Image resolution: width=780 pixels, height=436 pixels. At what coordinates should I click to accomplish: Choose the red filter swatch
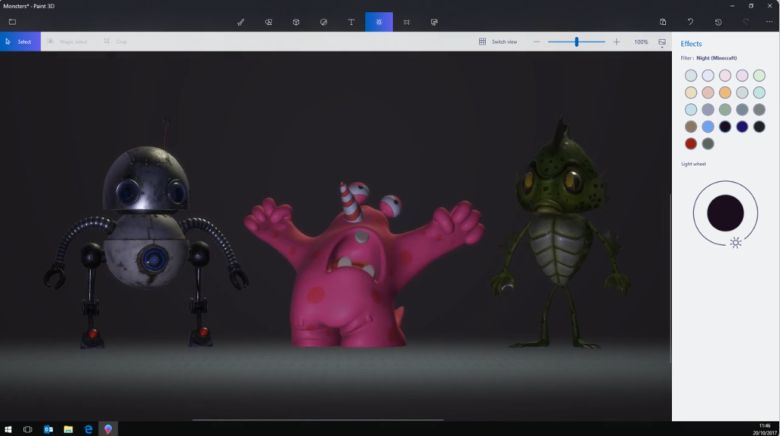coord(691,143)
